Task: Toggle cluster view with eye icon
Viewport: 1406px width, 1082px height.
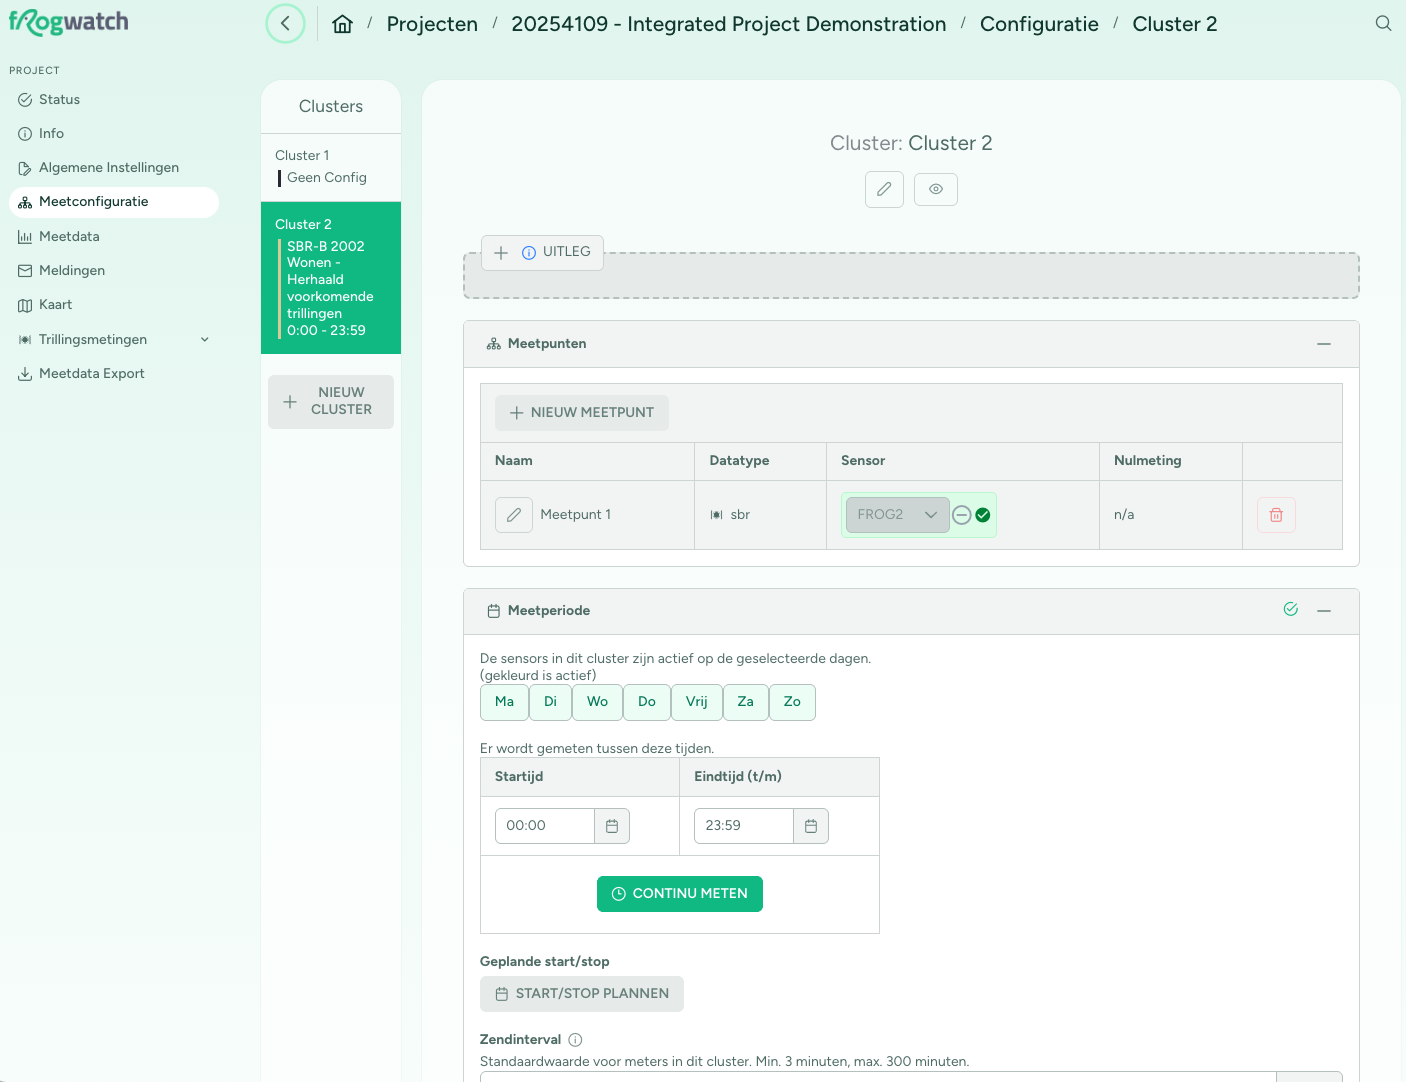Action: (x=936, y=189)
